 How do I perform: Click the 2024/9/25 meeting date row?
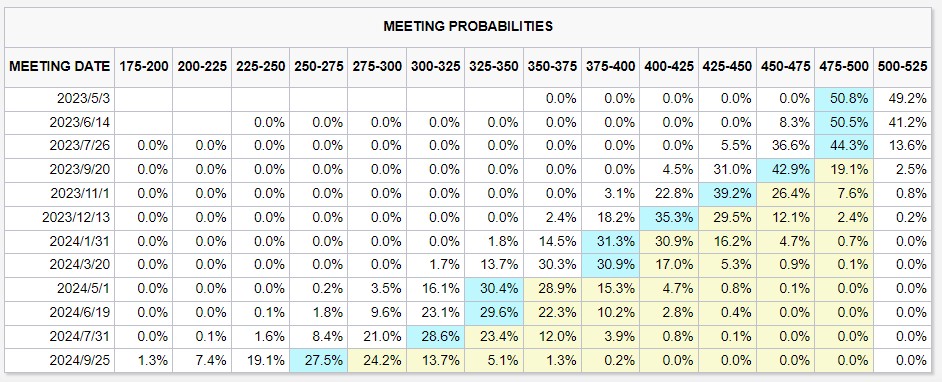[468, 360]
